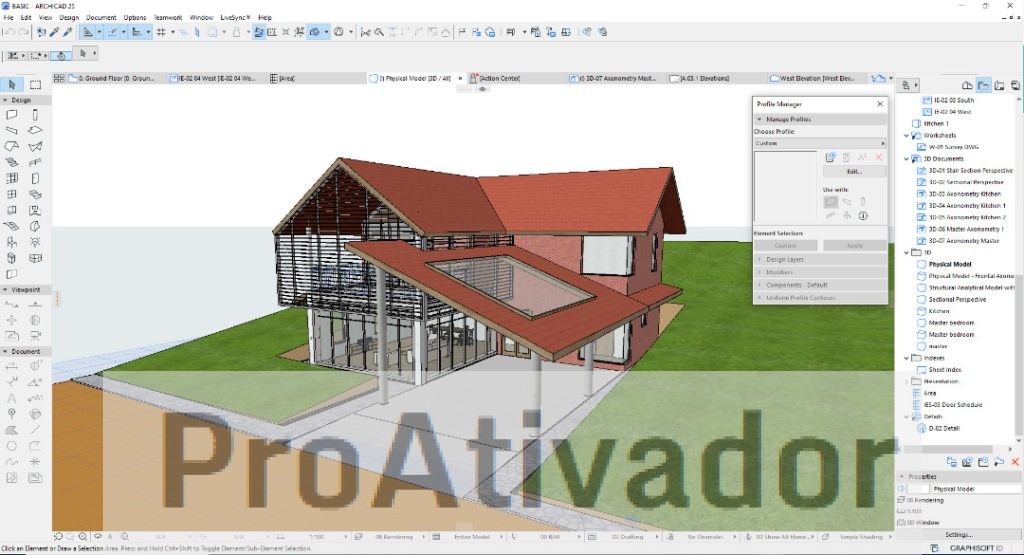Select the Railing tool in Design toolbox
Image resolution: width=1024 pixels, height=555 pixels.
(x=35, y=162)
